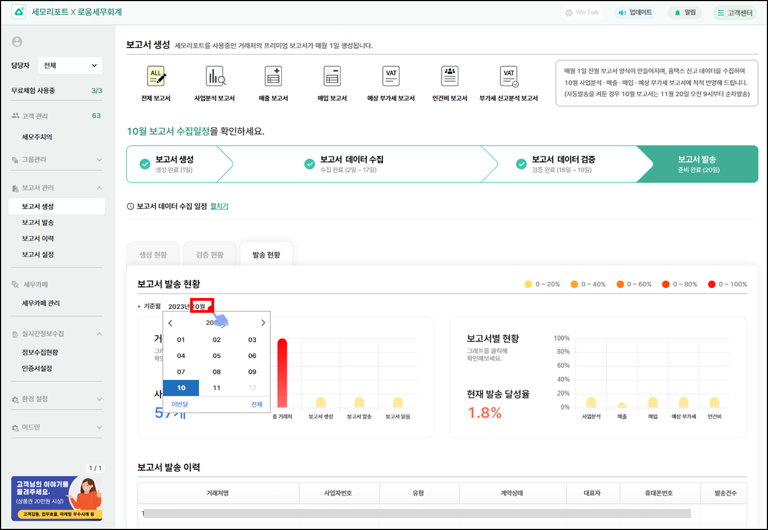768x530 pixels.
Task: Expand the 그룹관리 sidebar section
Action: pos(99,160)
